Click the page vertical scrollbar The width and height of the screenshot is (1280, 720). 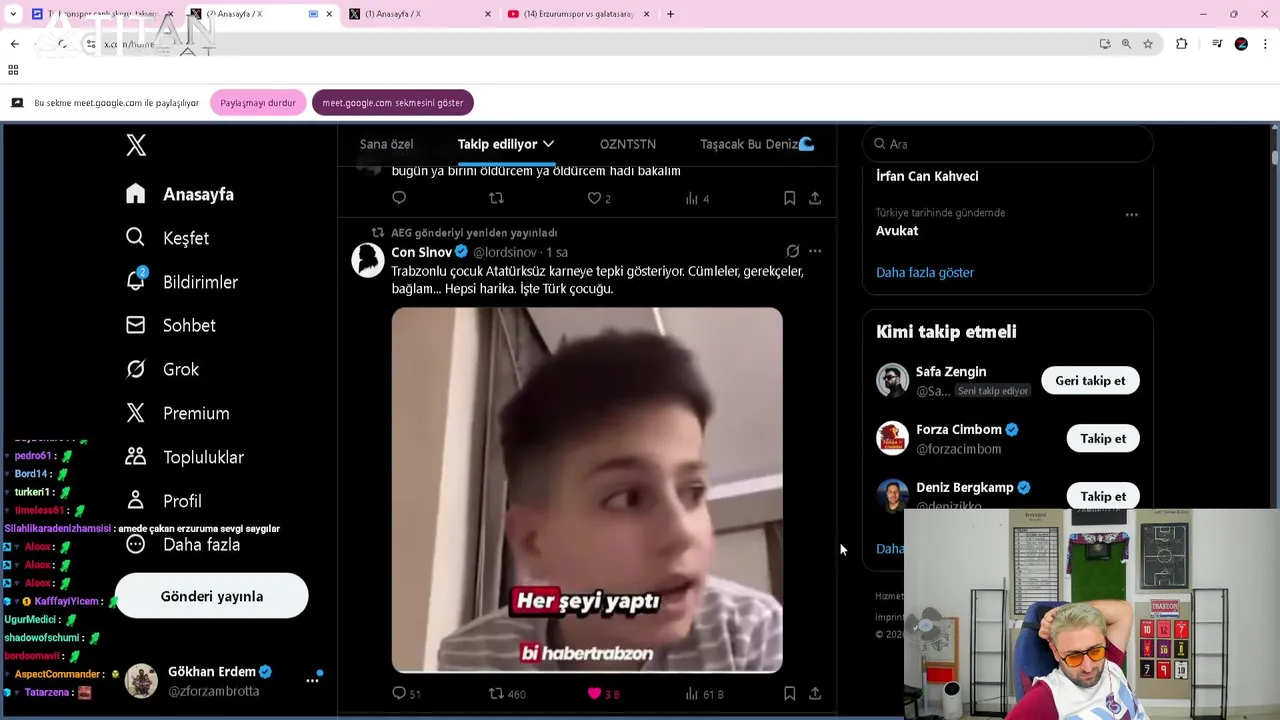click(1275, 157)
